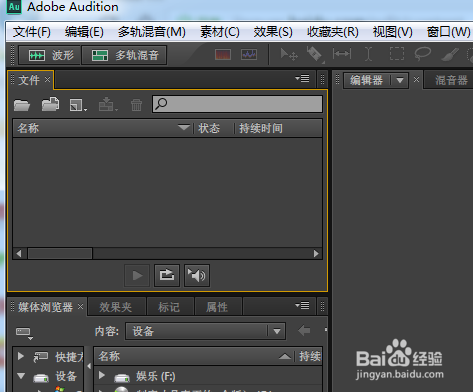Select the Time Selection tool
473x392 pixels.
tap(368, 54)
